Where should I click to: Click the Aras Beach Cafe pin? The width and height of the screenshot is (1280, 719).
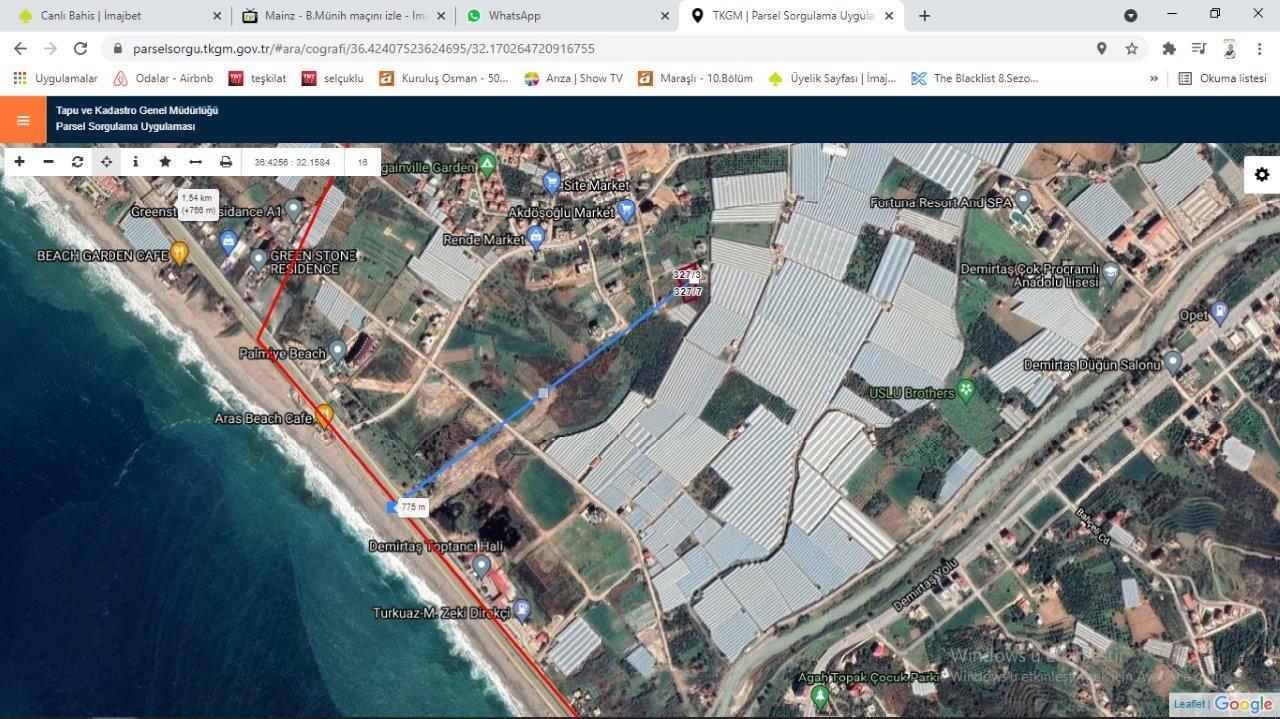[325, 415]
